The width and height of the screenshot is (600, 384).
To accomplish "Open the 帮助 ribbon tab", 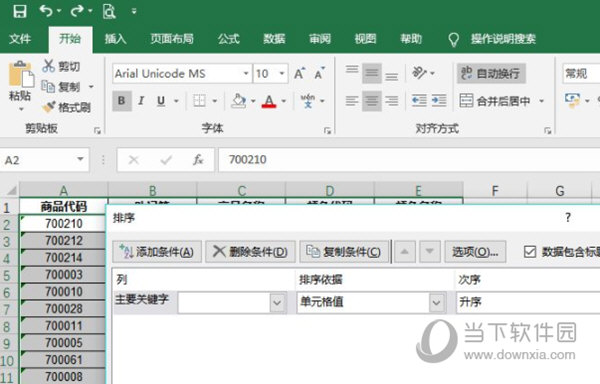I will click(411, 39).
